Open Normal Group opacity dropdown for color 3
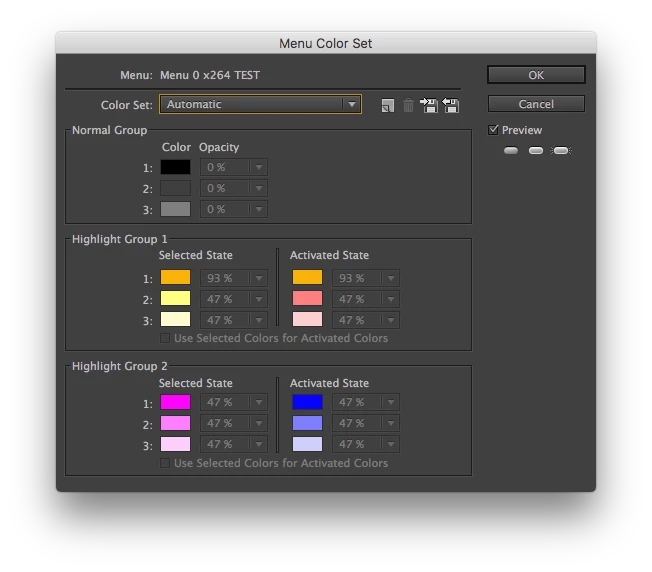 234,209
